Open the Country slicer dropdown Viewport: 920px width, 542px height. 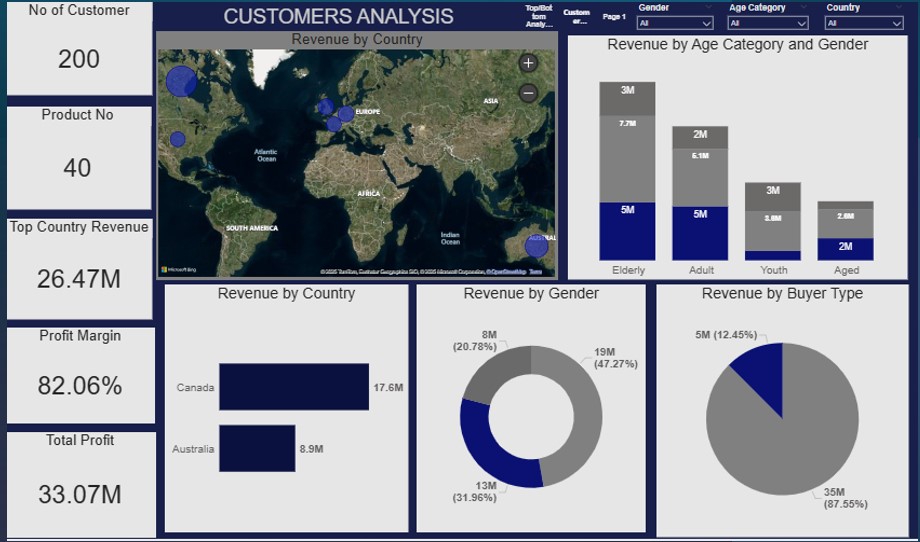point(864,23)
